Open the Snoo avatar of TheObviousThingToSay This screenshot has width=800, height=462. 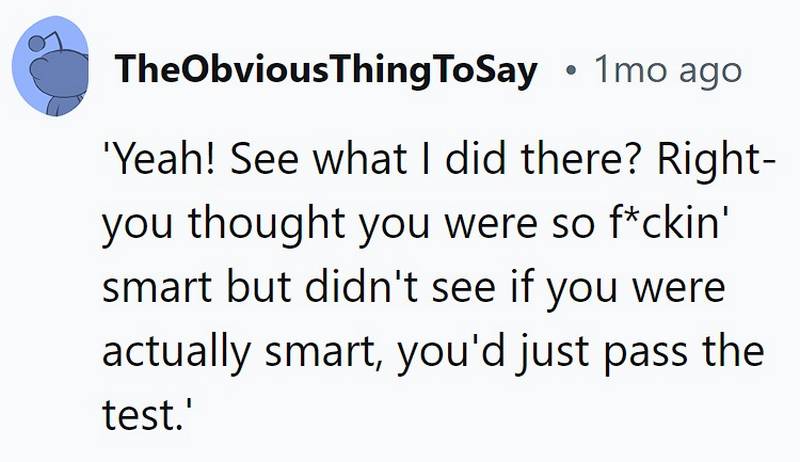(x=50, y=66)
